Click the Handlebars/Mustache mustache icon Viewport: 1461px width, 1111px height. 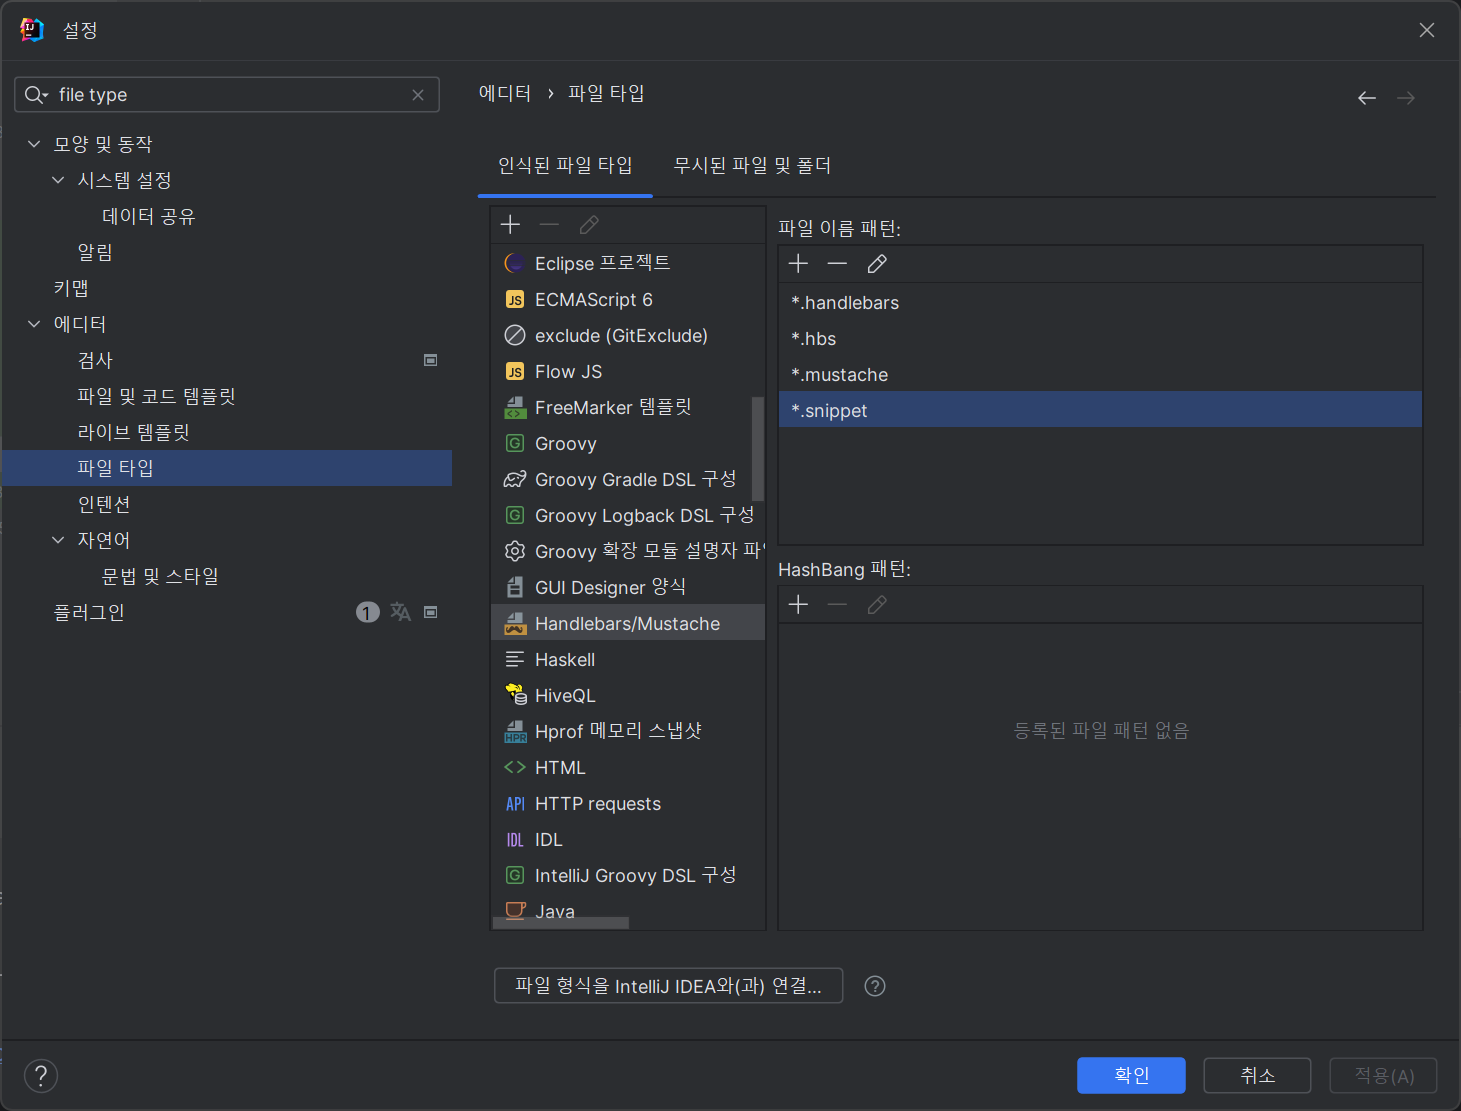coord(515,624)
